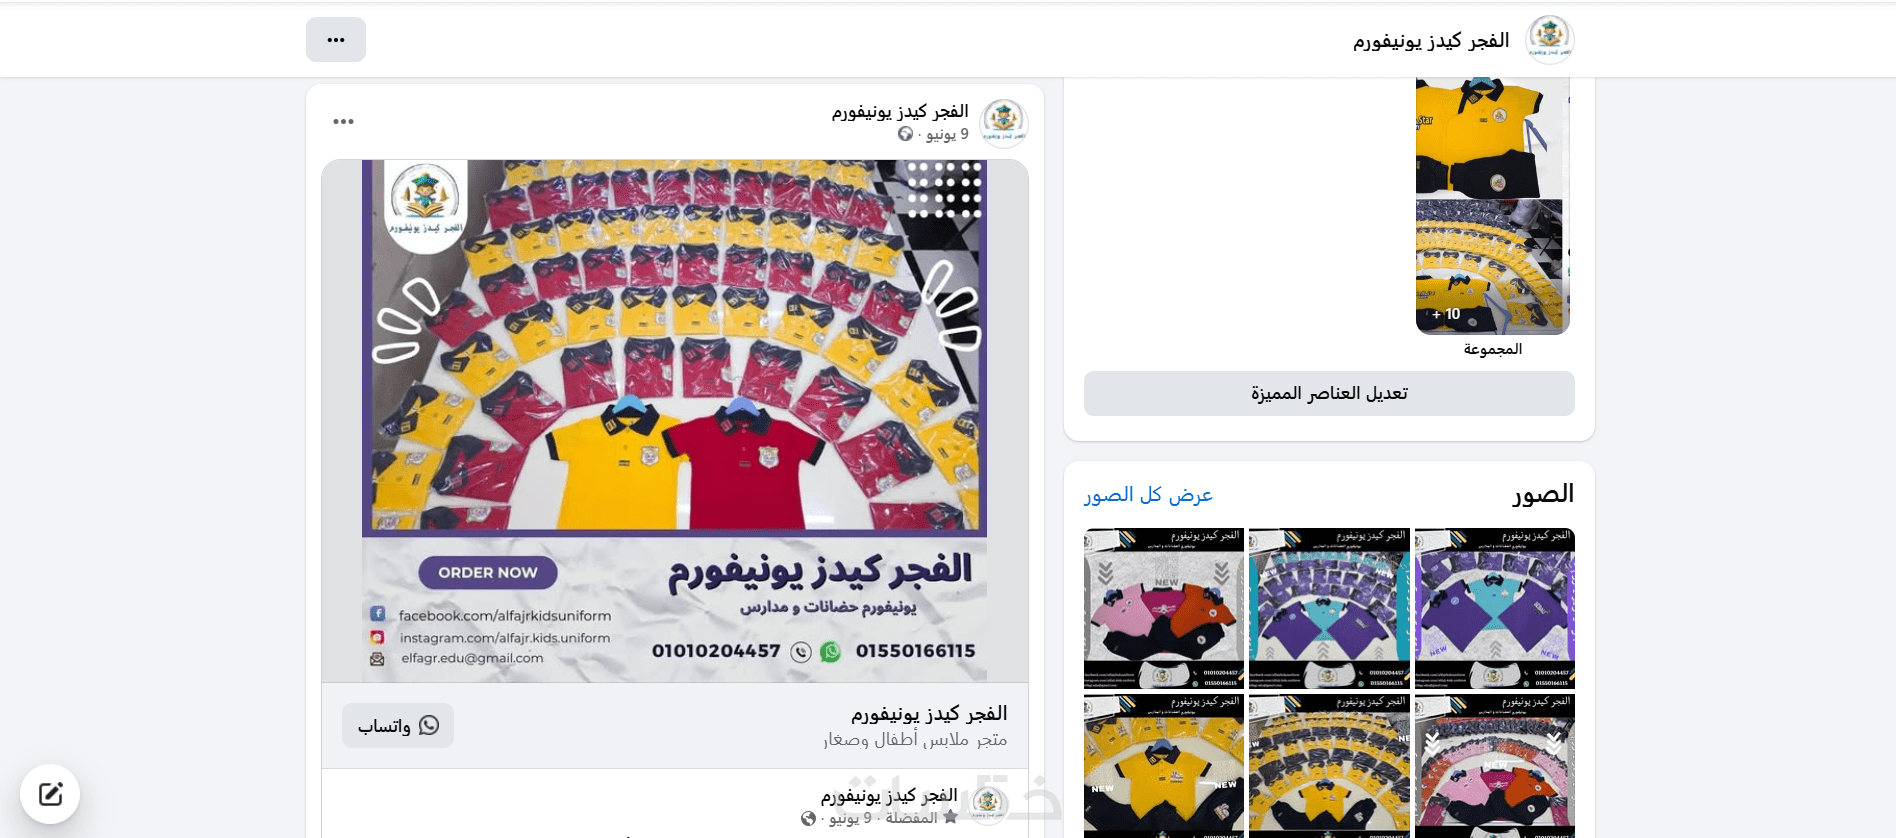Open the pink and orange shirts photo
The image size is (1896, 838).
(1164, 608)
